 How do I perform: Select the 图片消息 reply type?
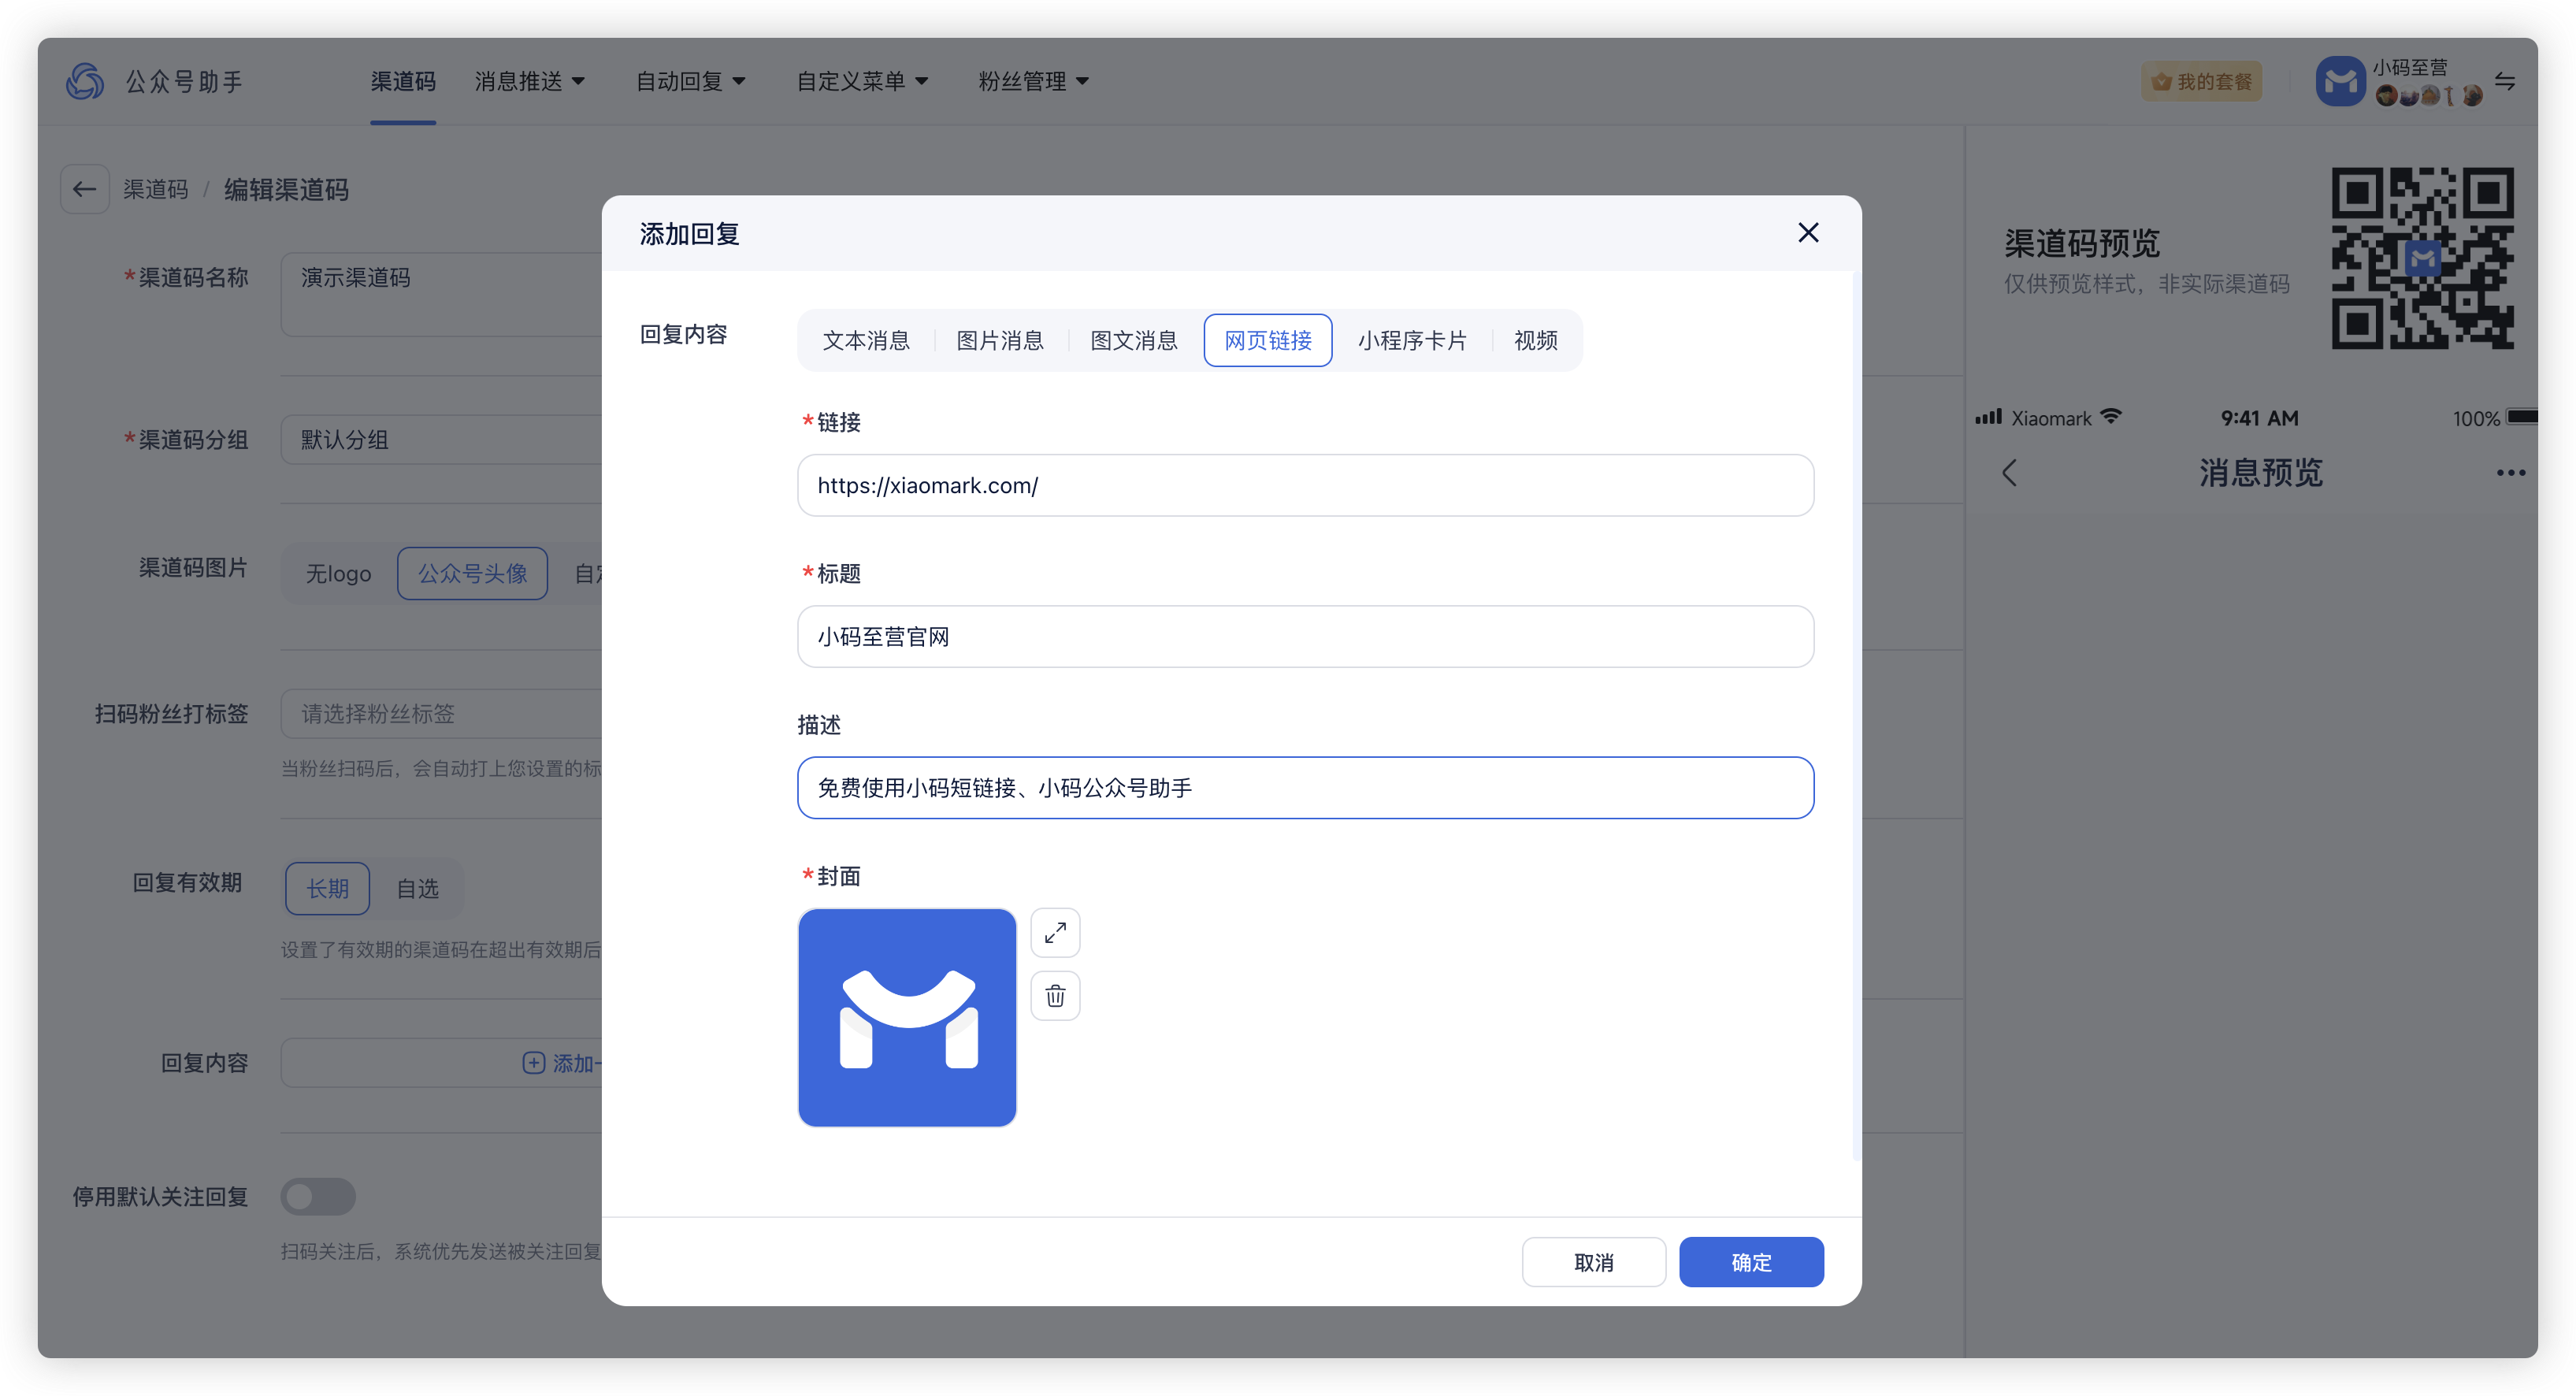[1000, 340]
